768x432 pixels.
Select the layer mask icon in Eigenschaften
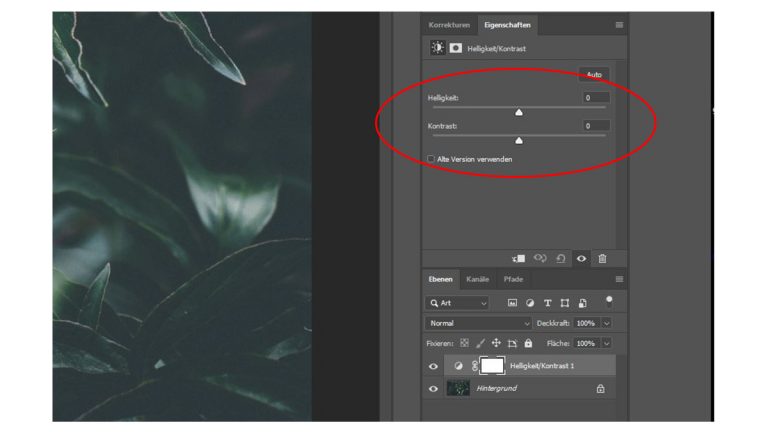coord(455,48)
